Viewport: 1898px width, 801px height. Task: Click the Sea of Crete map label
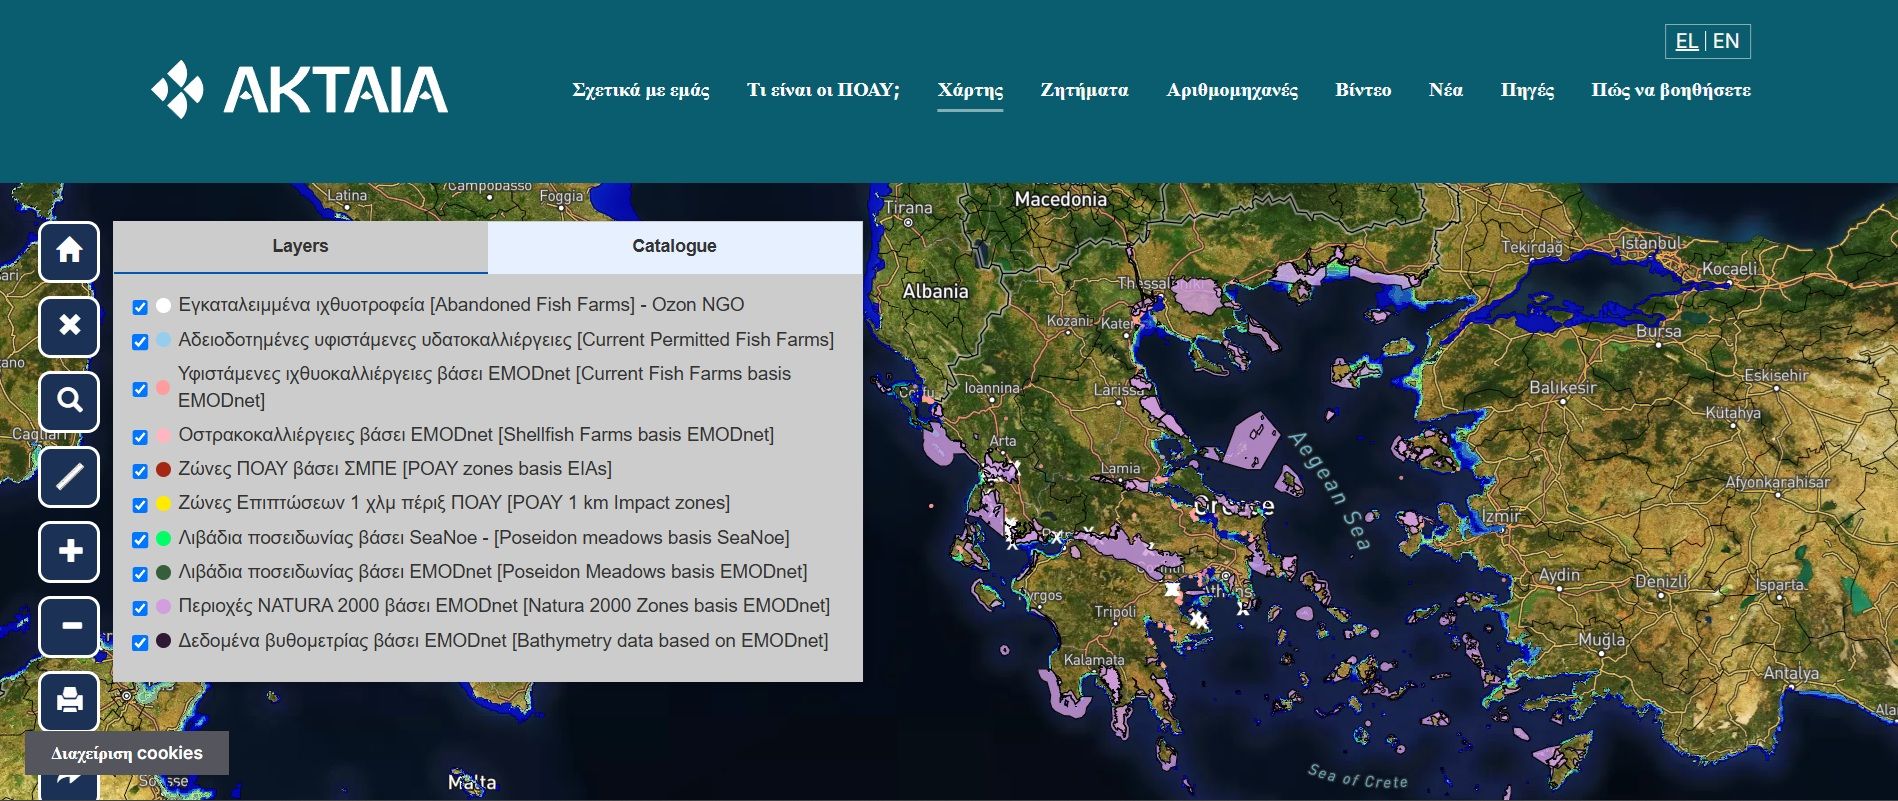pos(1357,776)
